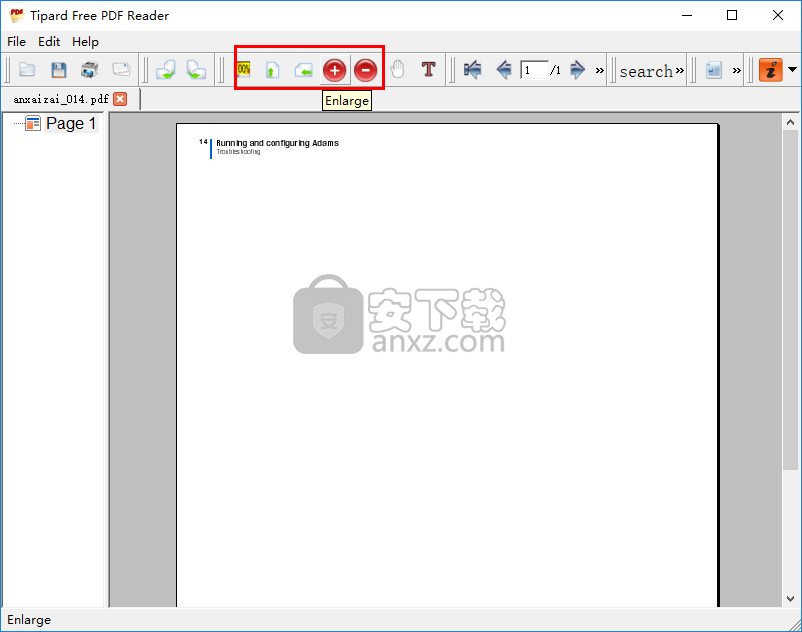Print the document using the printer icon

(x=90, y=70)
